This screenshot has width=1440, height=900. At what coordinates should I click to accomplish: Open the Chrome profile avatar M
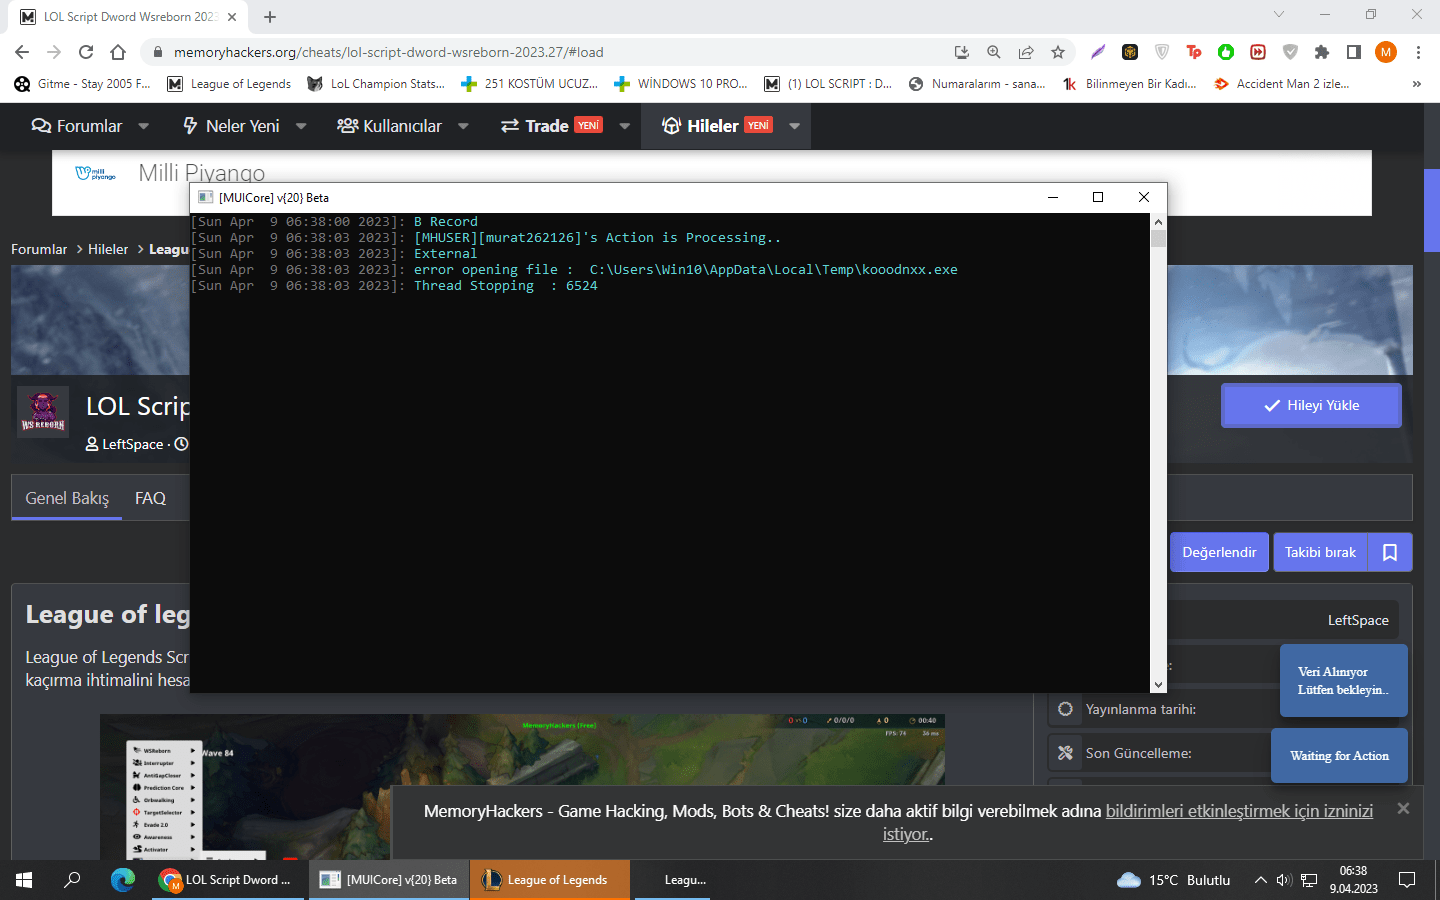pyautogui.click(x=1386, y=52)
